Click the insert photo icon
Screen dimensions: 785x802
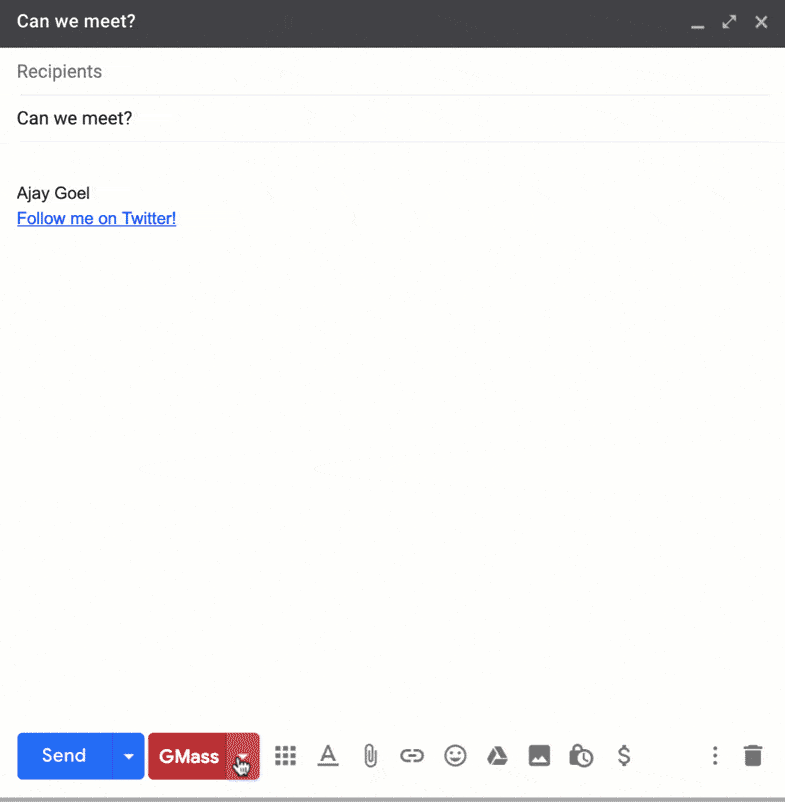[539, 756]
